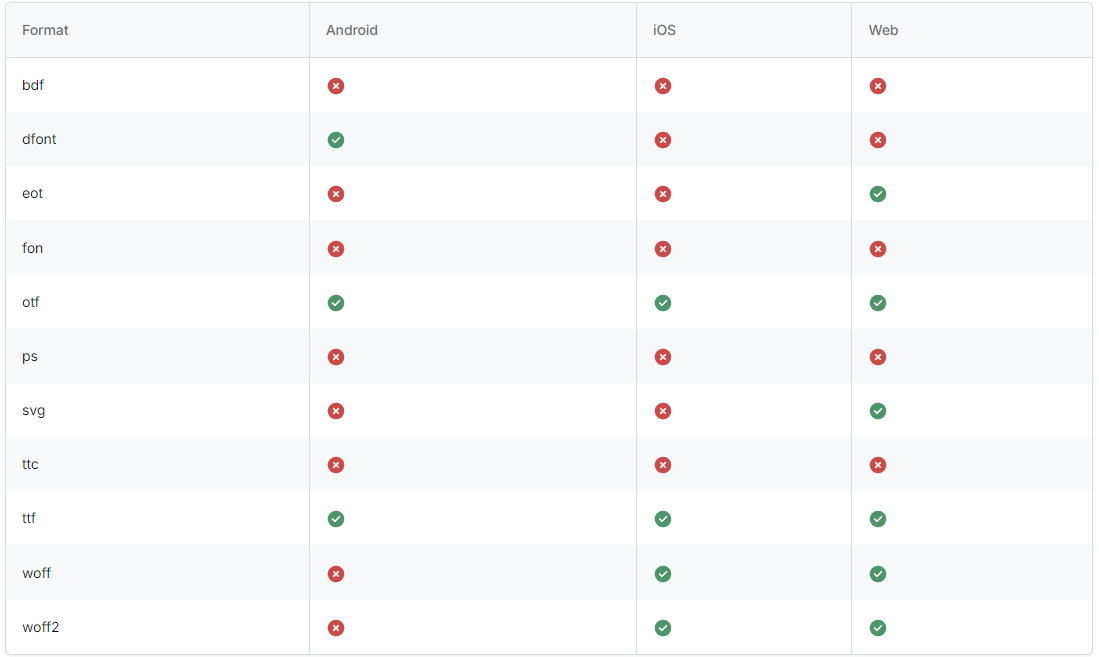The height and width of the screenshot is (657, 1099).
Task: Click the red cross for svg Android
Action: 336,410
